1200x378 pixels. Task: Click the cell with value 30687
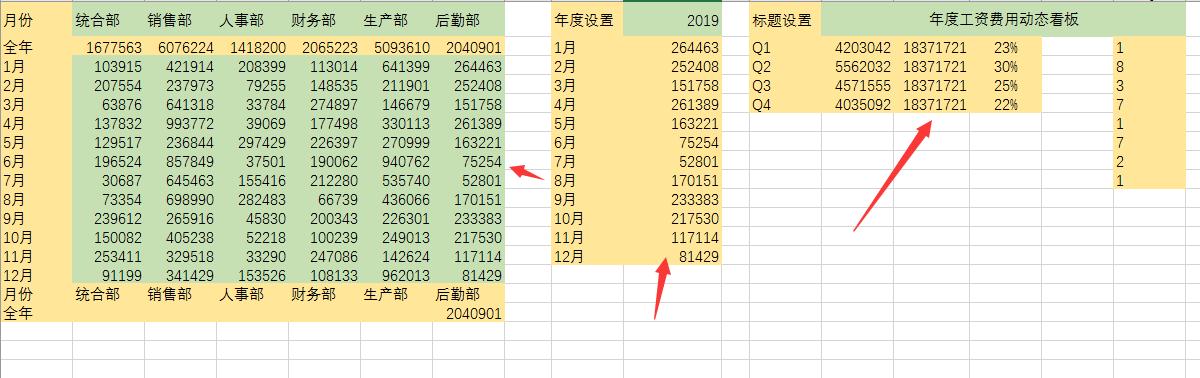pyautogui.click(x=109, y=180)
